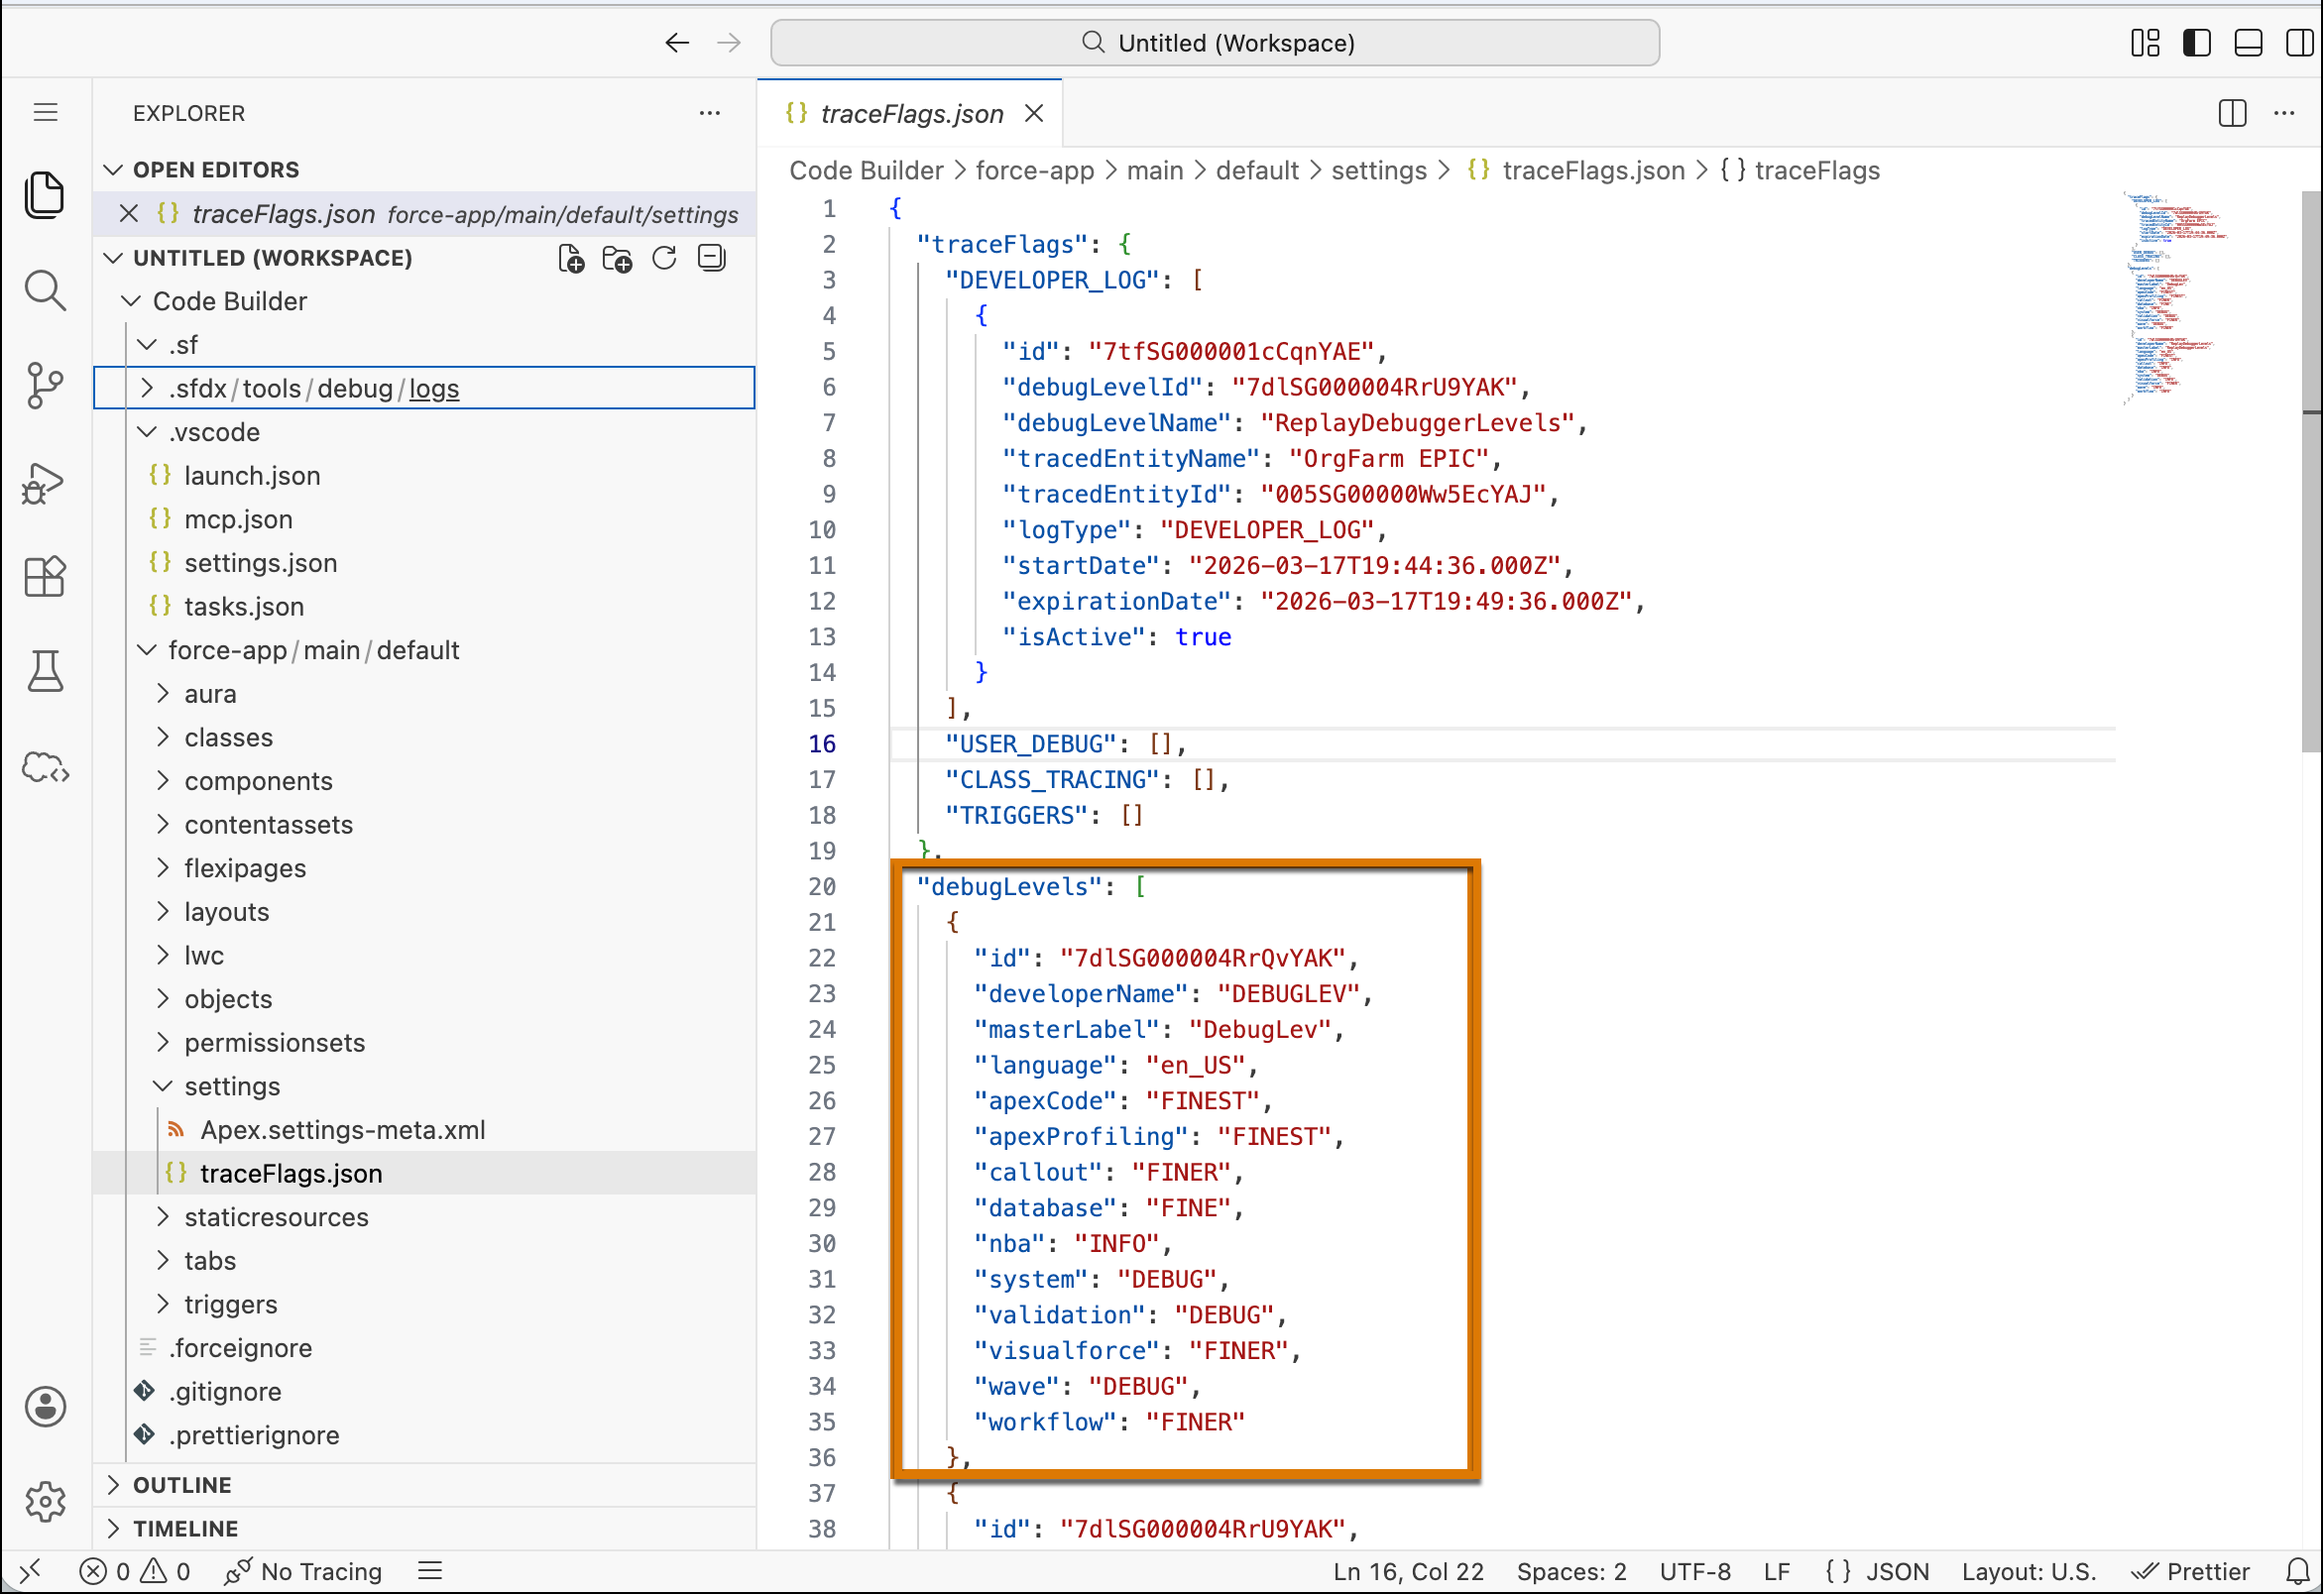The image size is (2324, 1594).
Task: Open Apex.settings-meta.xml file
Action: coord(342,1130)
